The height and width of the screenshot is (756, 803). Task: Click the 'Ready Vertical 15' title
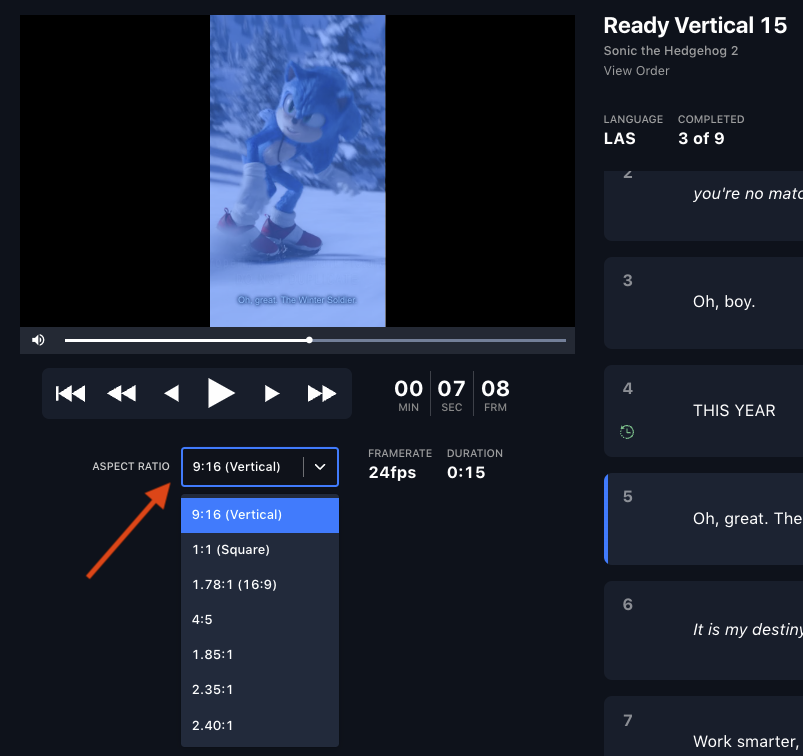tap(695, 26)
